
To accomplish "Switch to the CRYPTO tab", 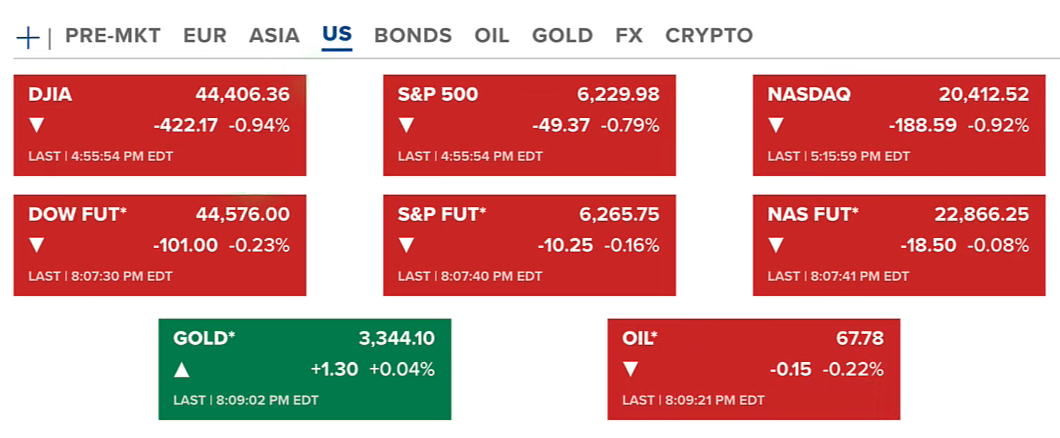I will (x=709, y=36).
